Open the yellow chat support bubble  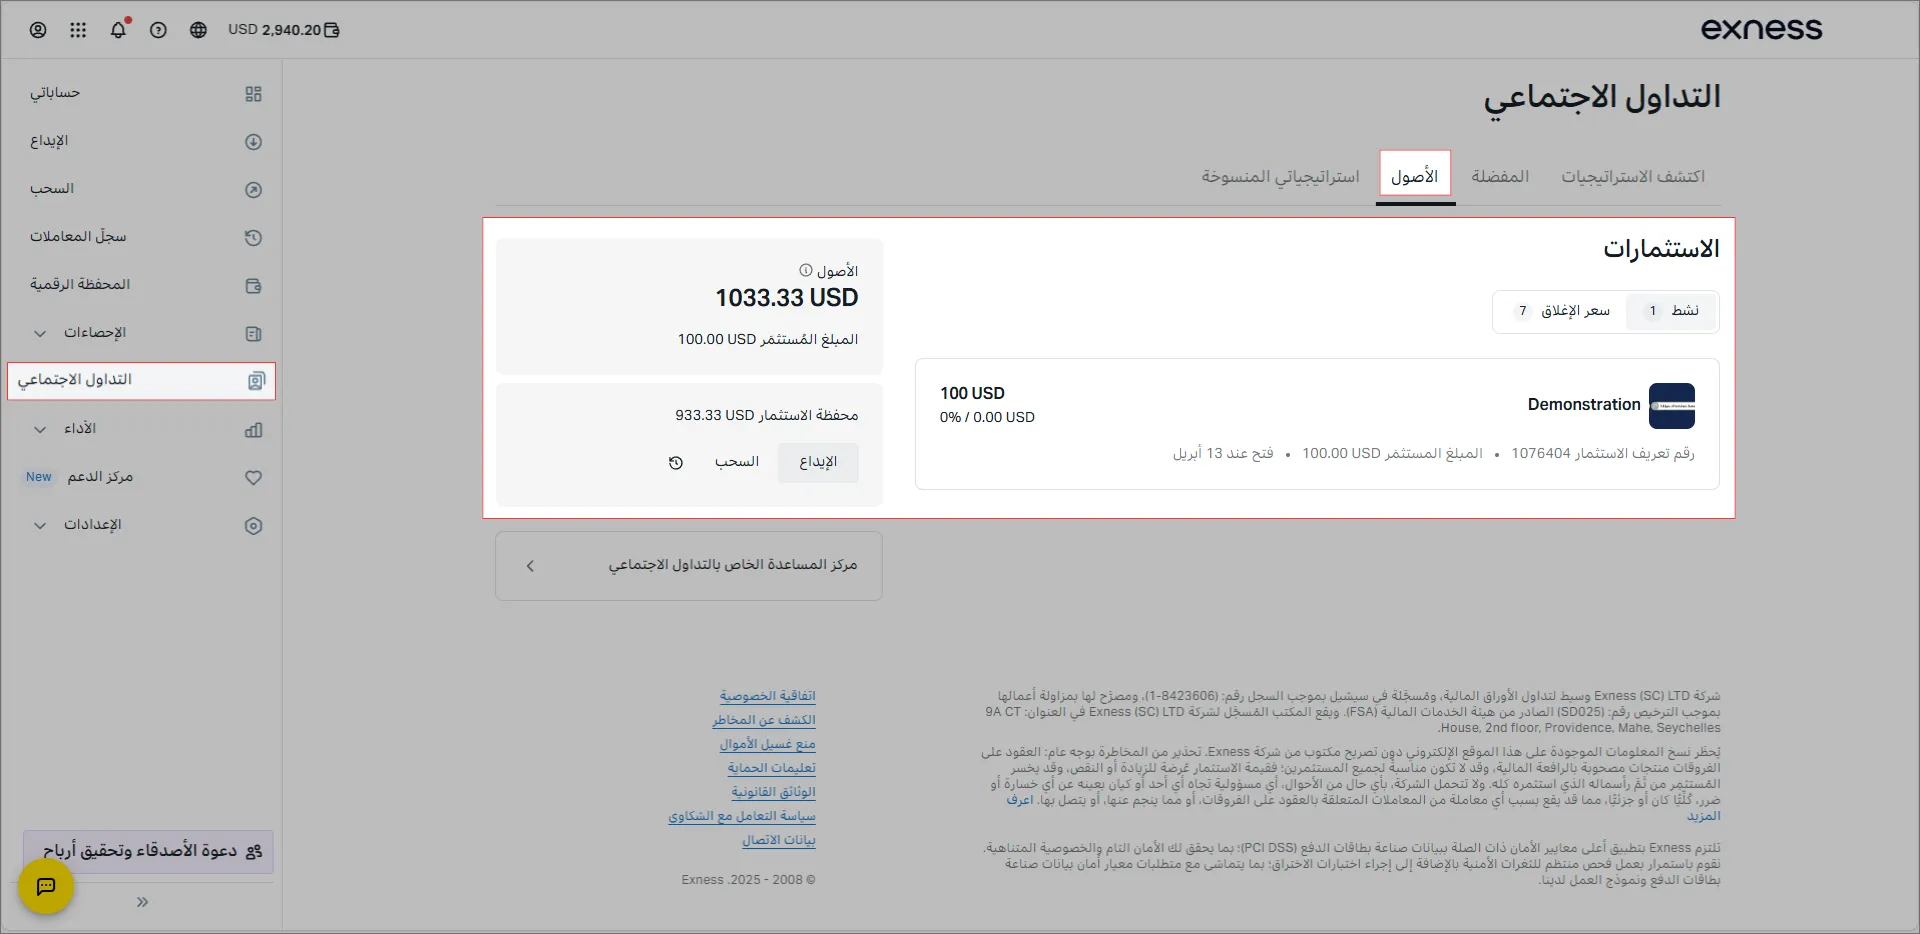[x=46, y=886]
